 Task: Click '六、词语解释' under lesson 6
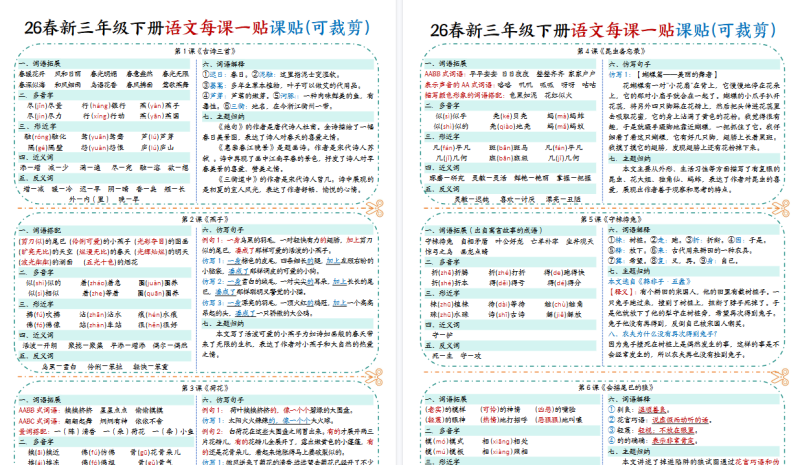click(x=630, y=399)
